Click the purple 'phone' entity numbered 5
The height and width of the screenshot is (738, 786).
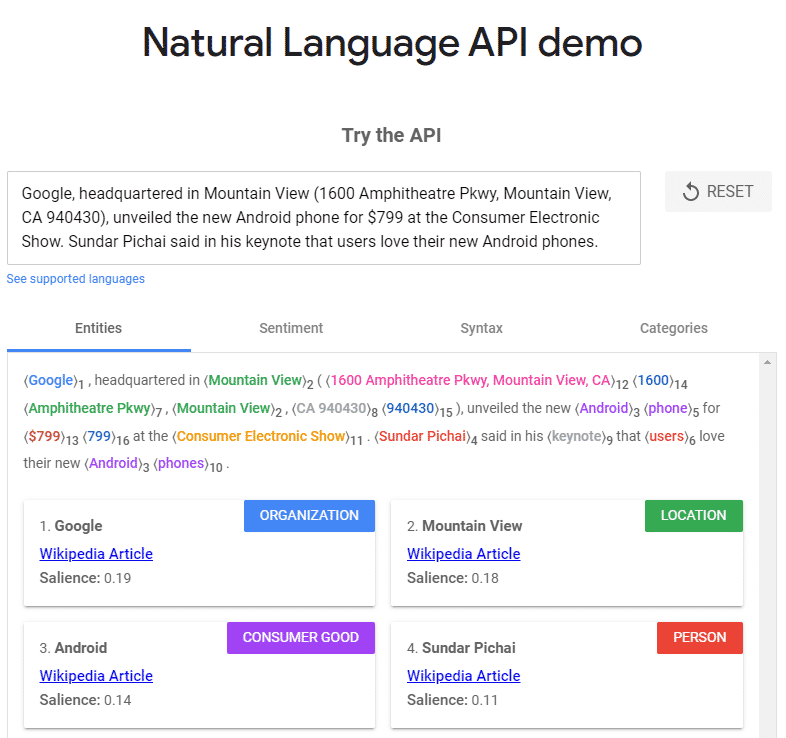tap(668, 409)
